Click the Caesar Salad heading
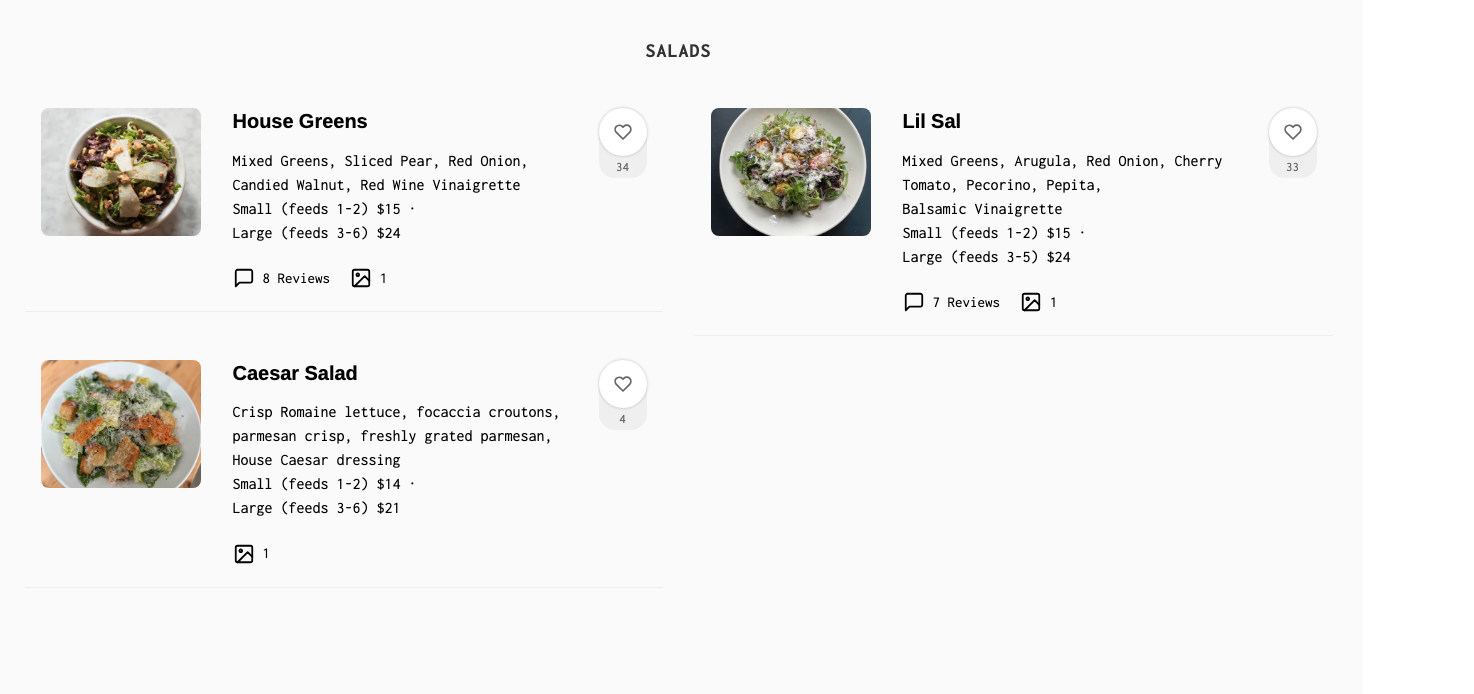1474x694 pixels. (295, 373)
